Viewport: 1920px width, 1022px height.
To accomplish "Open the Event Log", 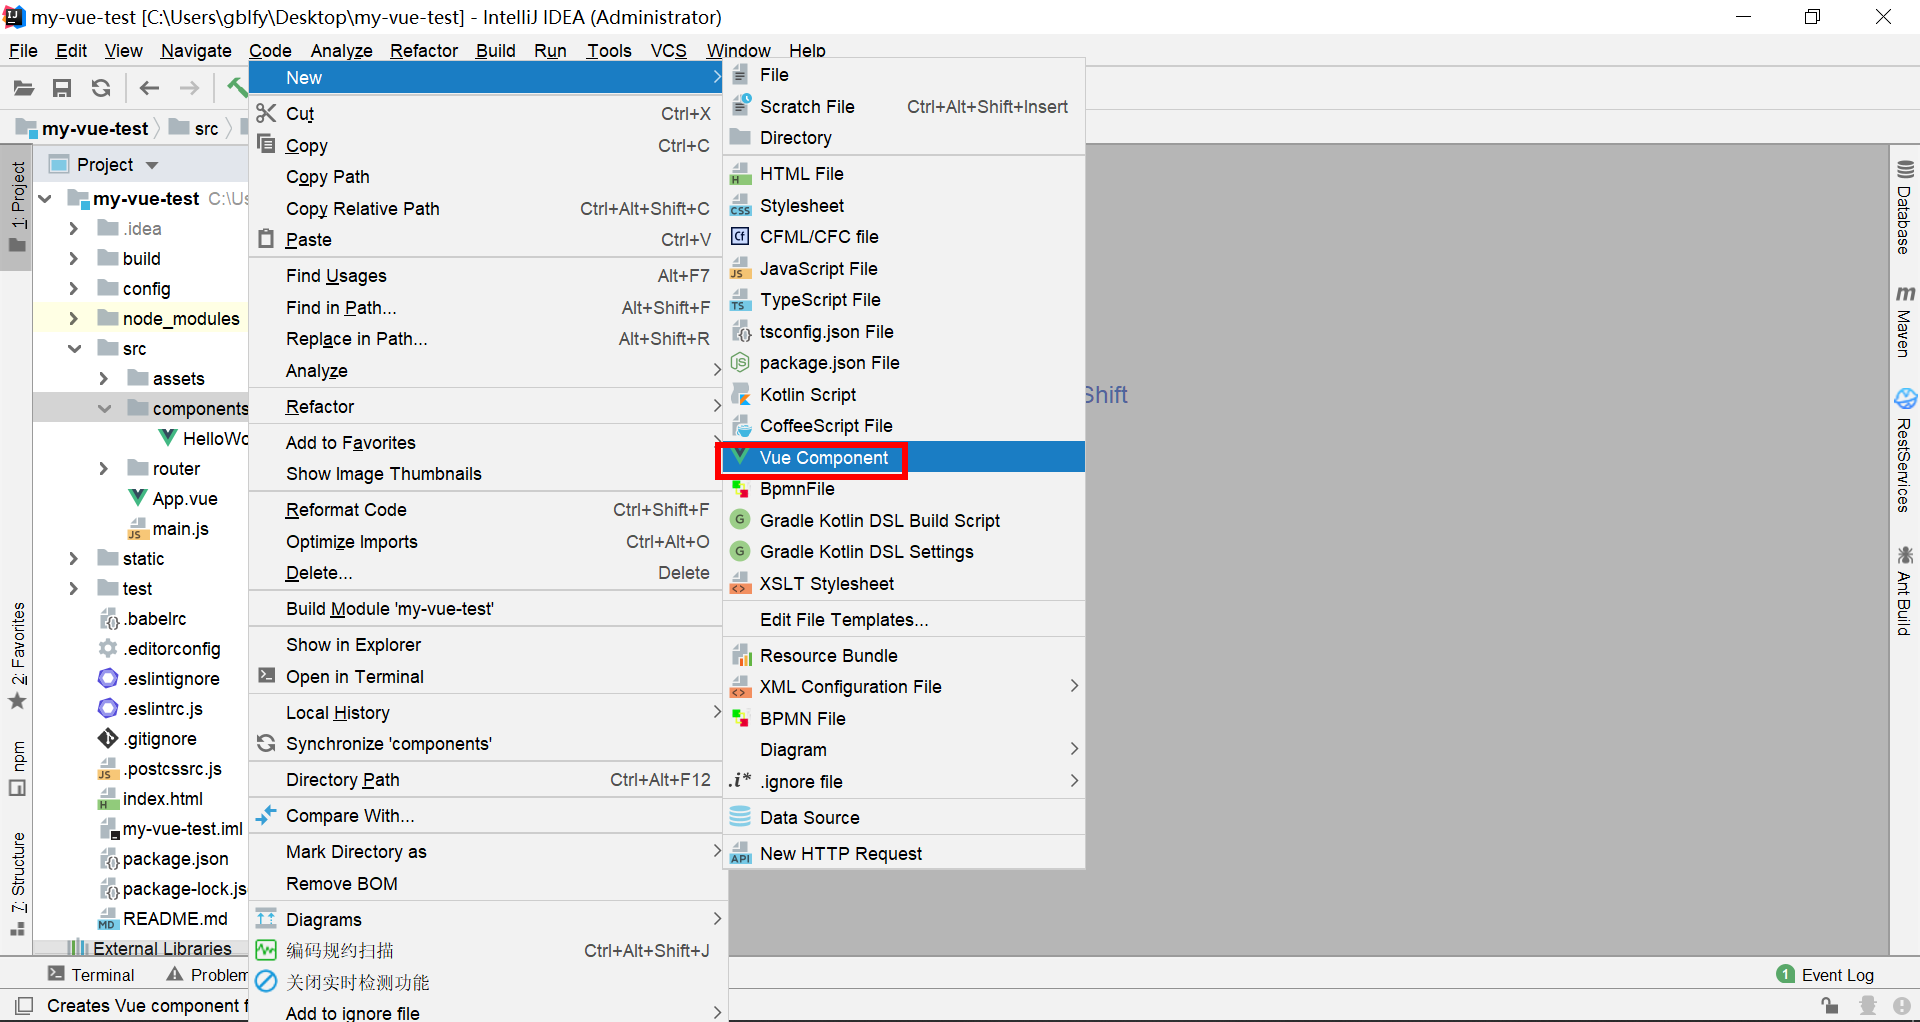I will (1825, 975).
